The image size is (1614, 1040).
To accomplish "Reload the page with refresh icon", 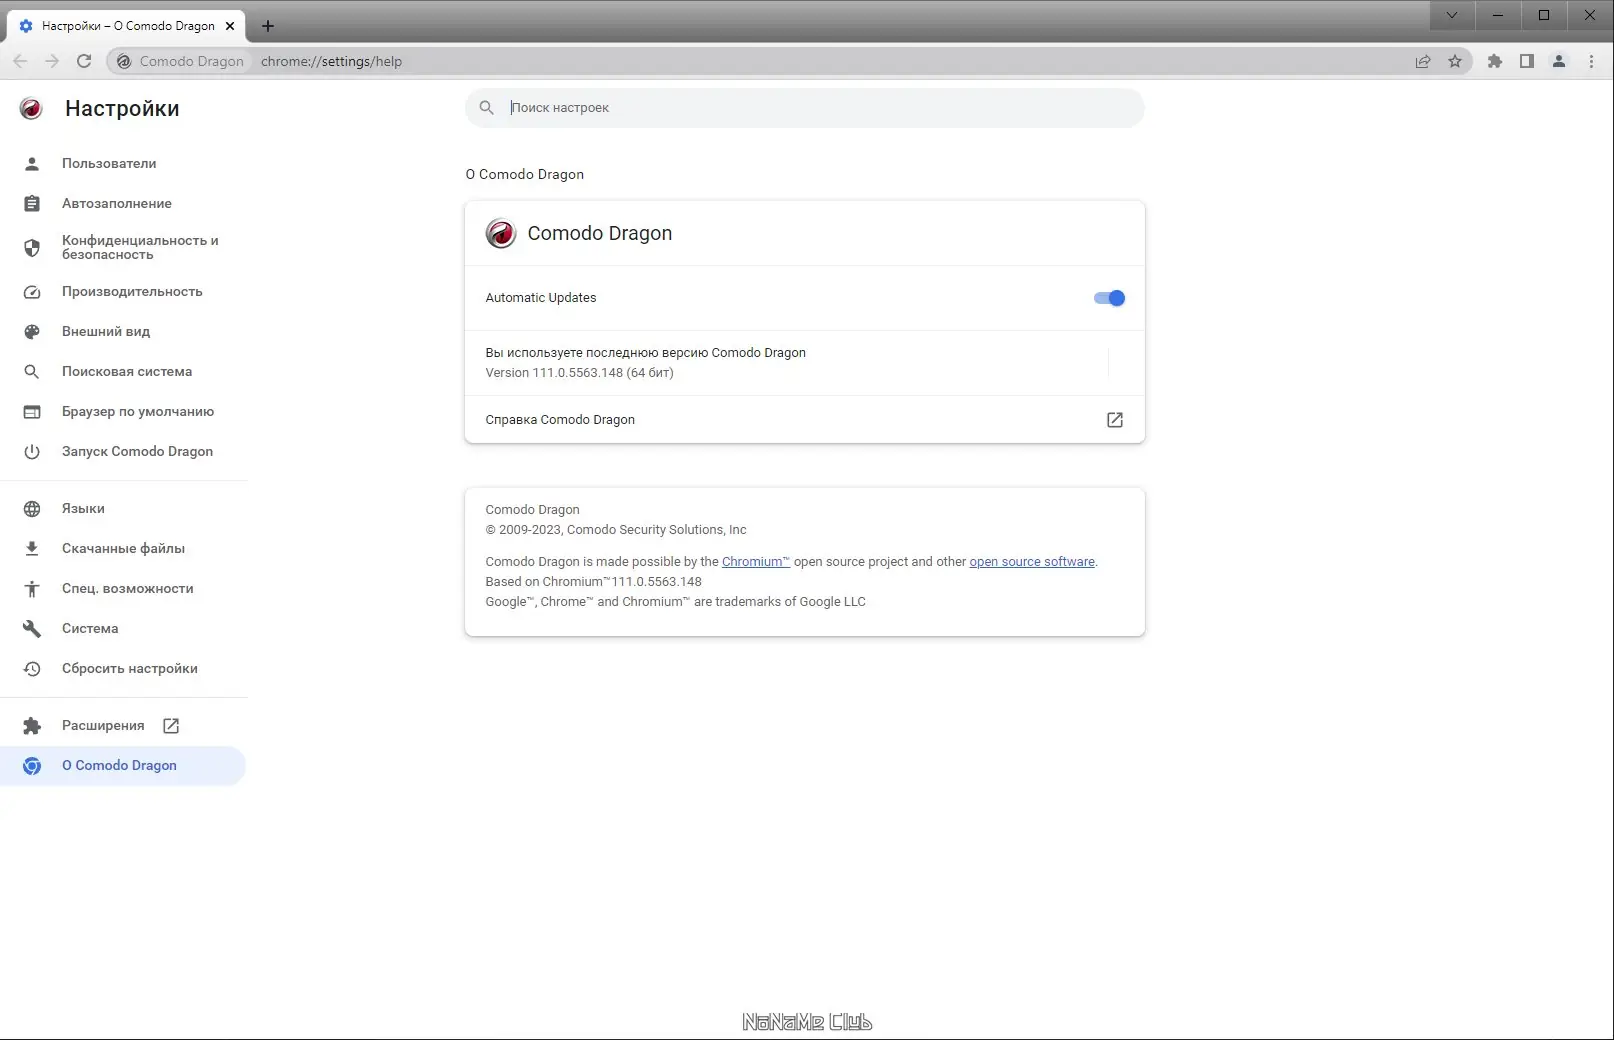I will pyautogui.click(x=84, y=61).
